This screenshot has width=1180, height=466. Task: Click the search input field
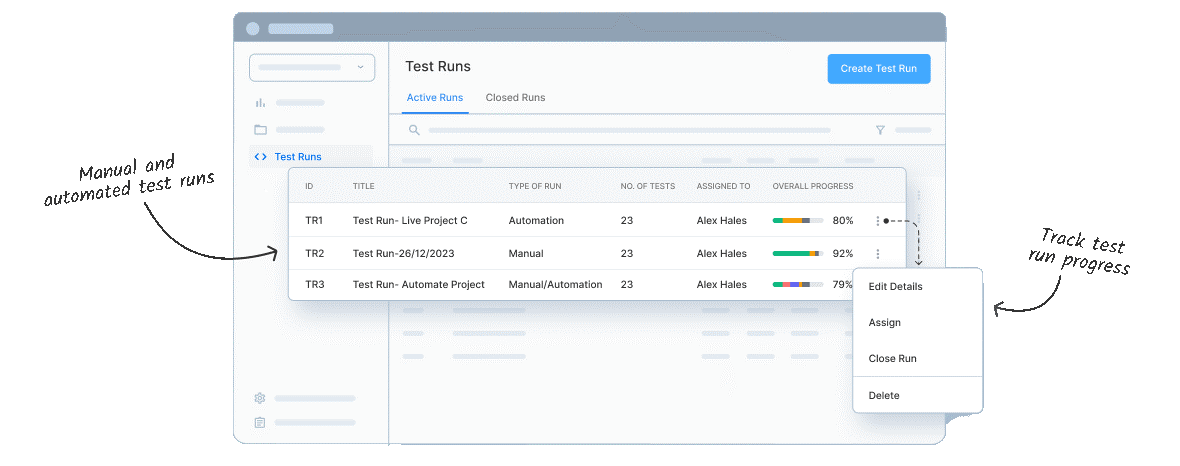pyautogui.click(x=629, y=130)
